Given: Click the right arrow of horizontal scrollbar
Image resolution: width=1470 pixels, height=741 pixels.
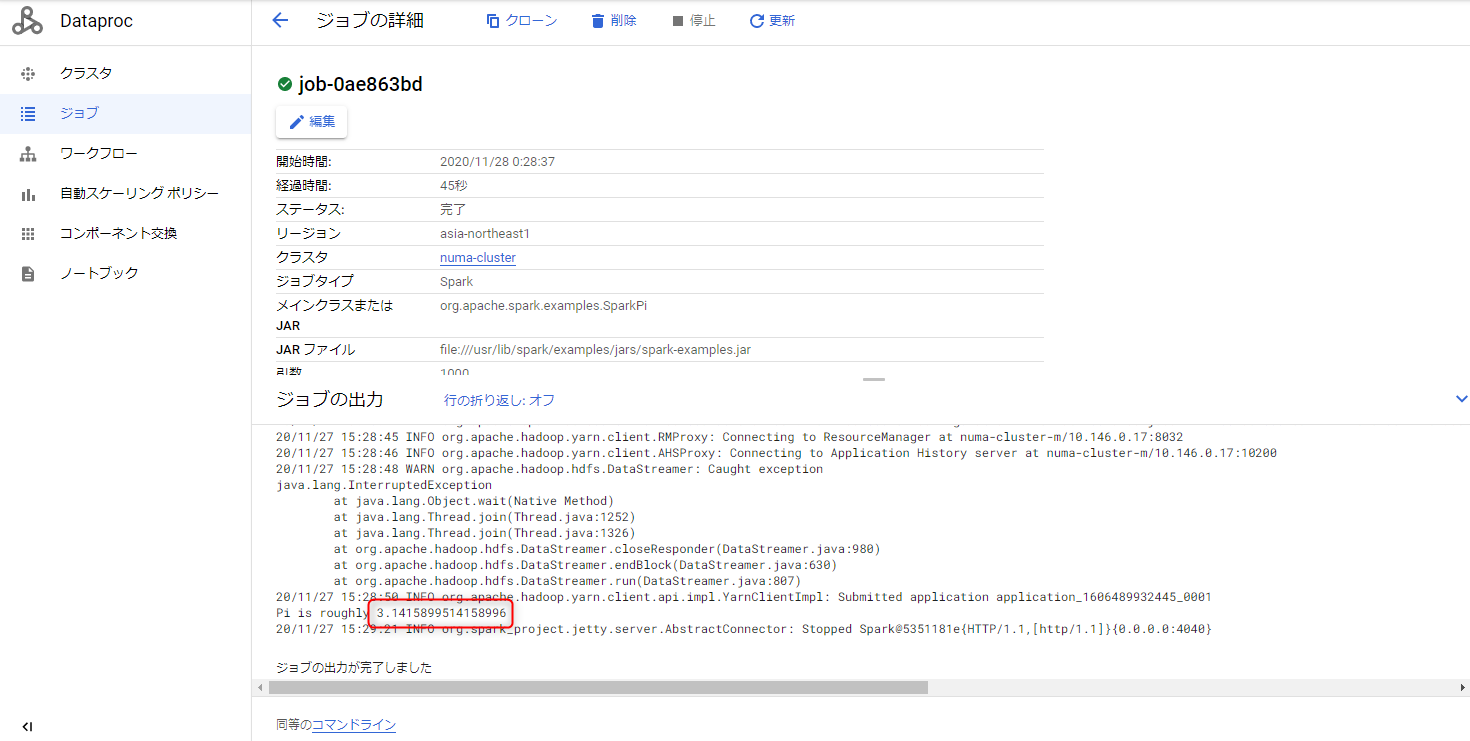Looking at the screenshot, I should tap(1462, 687).
